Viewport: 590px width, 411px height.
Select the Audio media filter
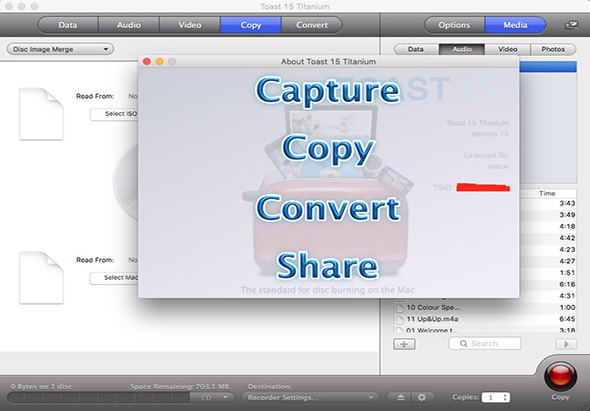(x=462, y=49)
